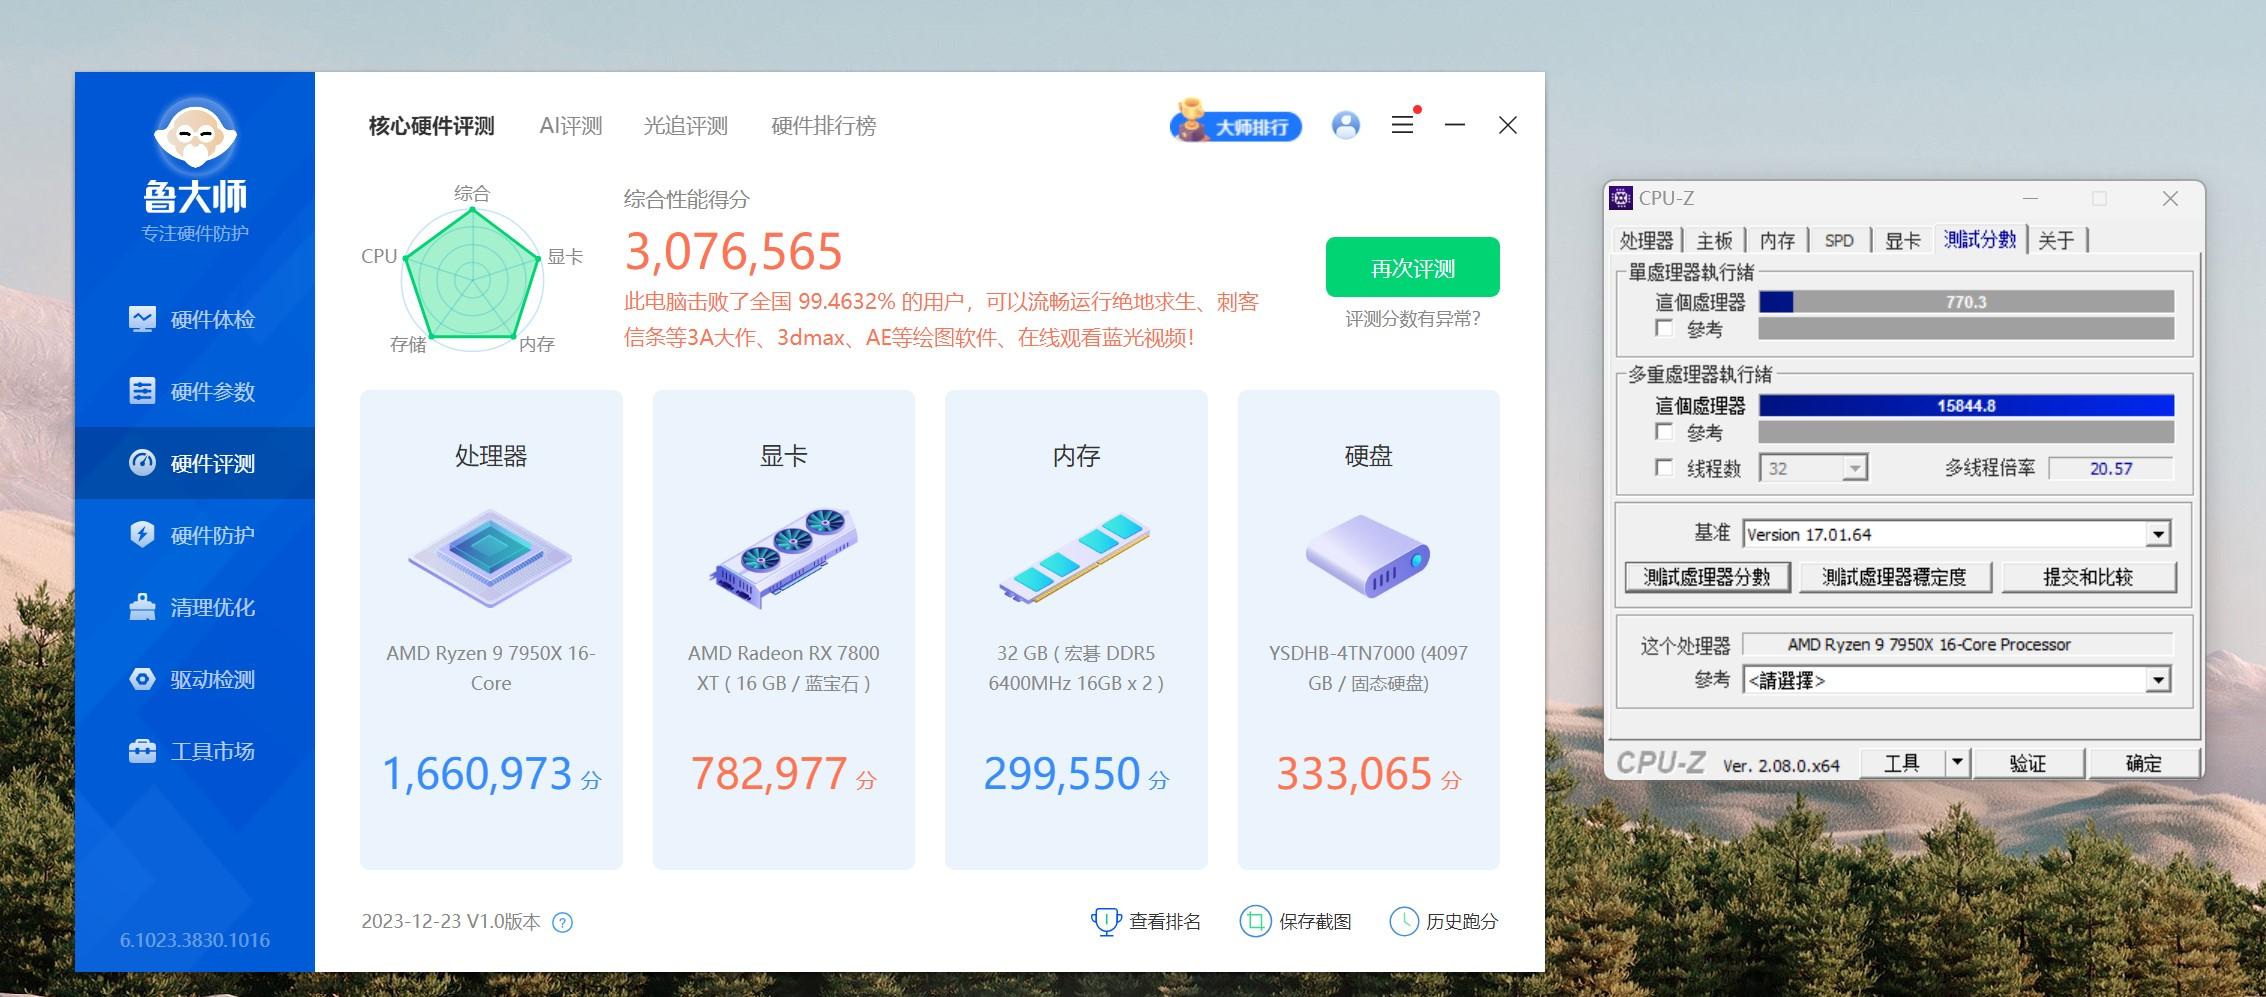Click the YSDHB-4TN7000 disk label
Screen dimensions: 2266x997
pyautogui.click(x=1368, y=668)
